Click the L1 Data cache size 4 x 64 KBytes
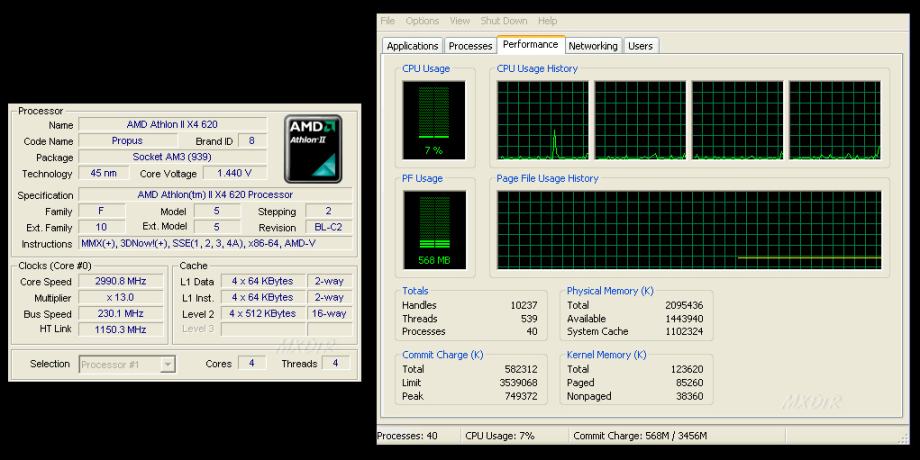 (262, 281)
